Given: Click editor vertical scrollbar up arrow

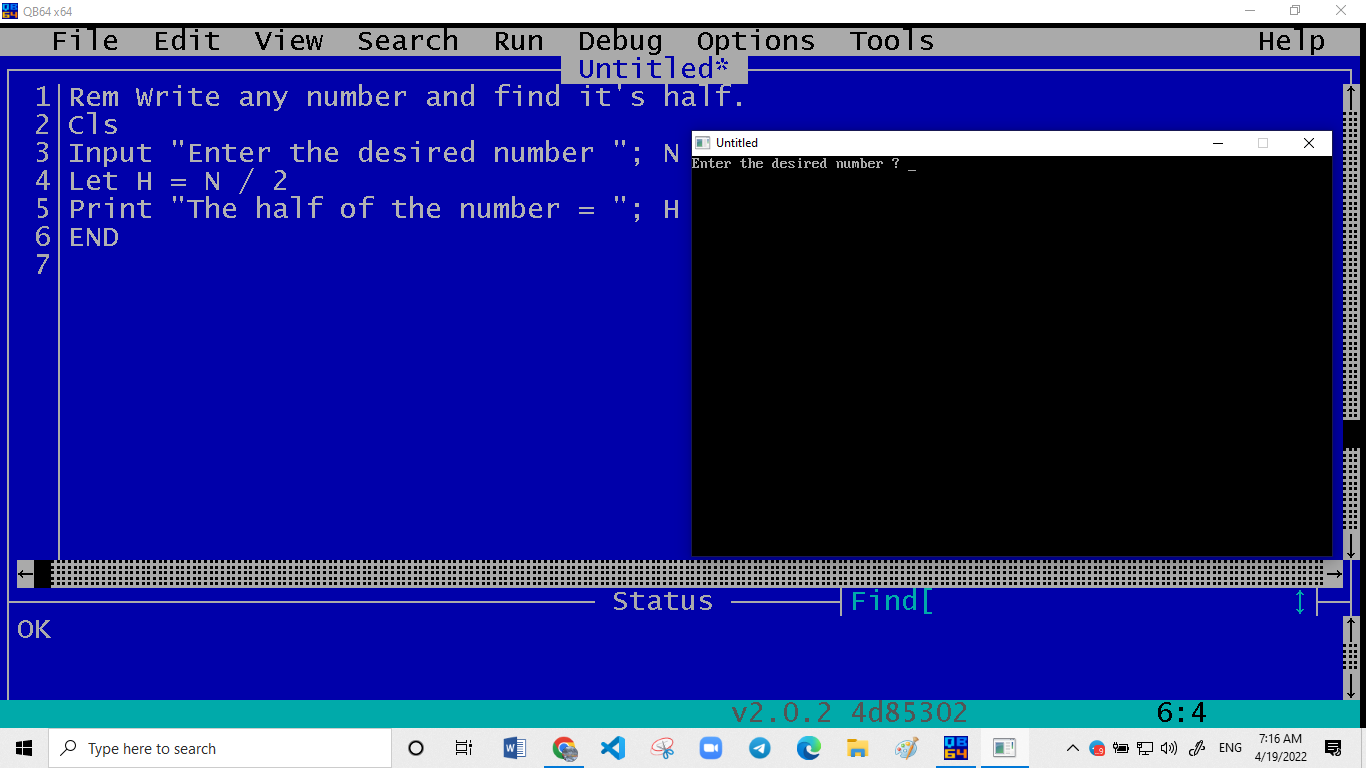Looking at the screenshot, I should coord(1351,97).
